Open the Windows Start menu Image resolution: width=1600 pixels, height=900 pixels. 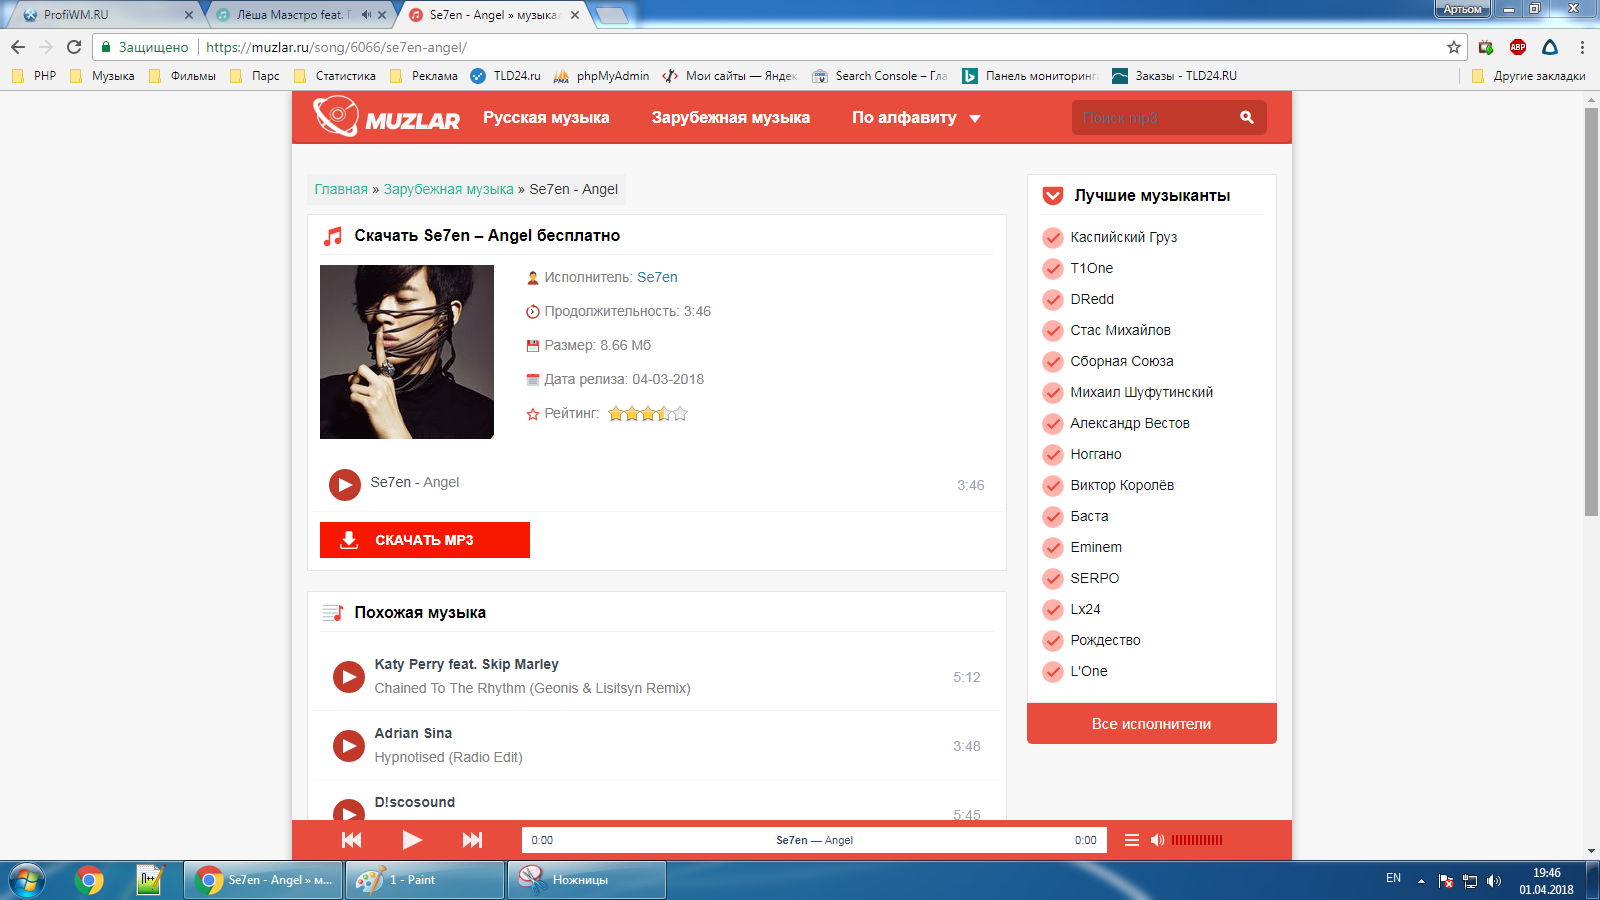click(x=27, y=880)
